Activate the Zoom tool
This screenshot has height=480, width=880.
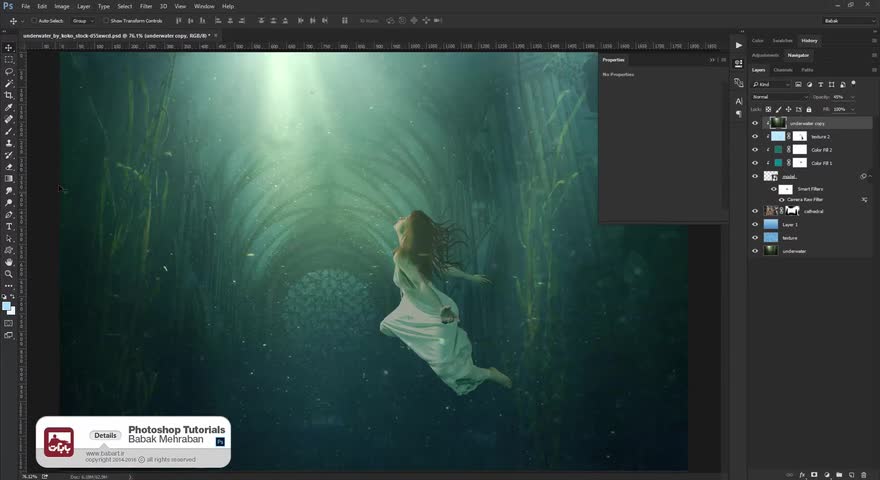pos(9,273)
